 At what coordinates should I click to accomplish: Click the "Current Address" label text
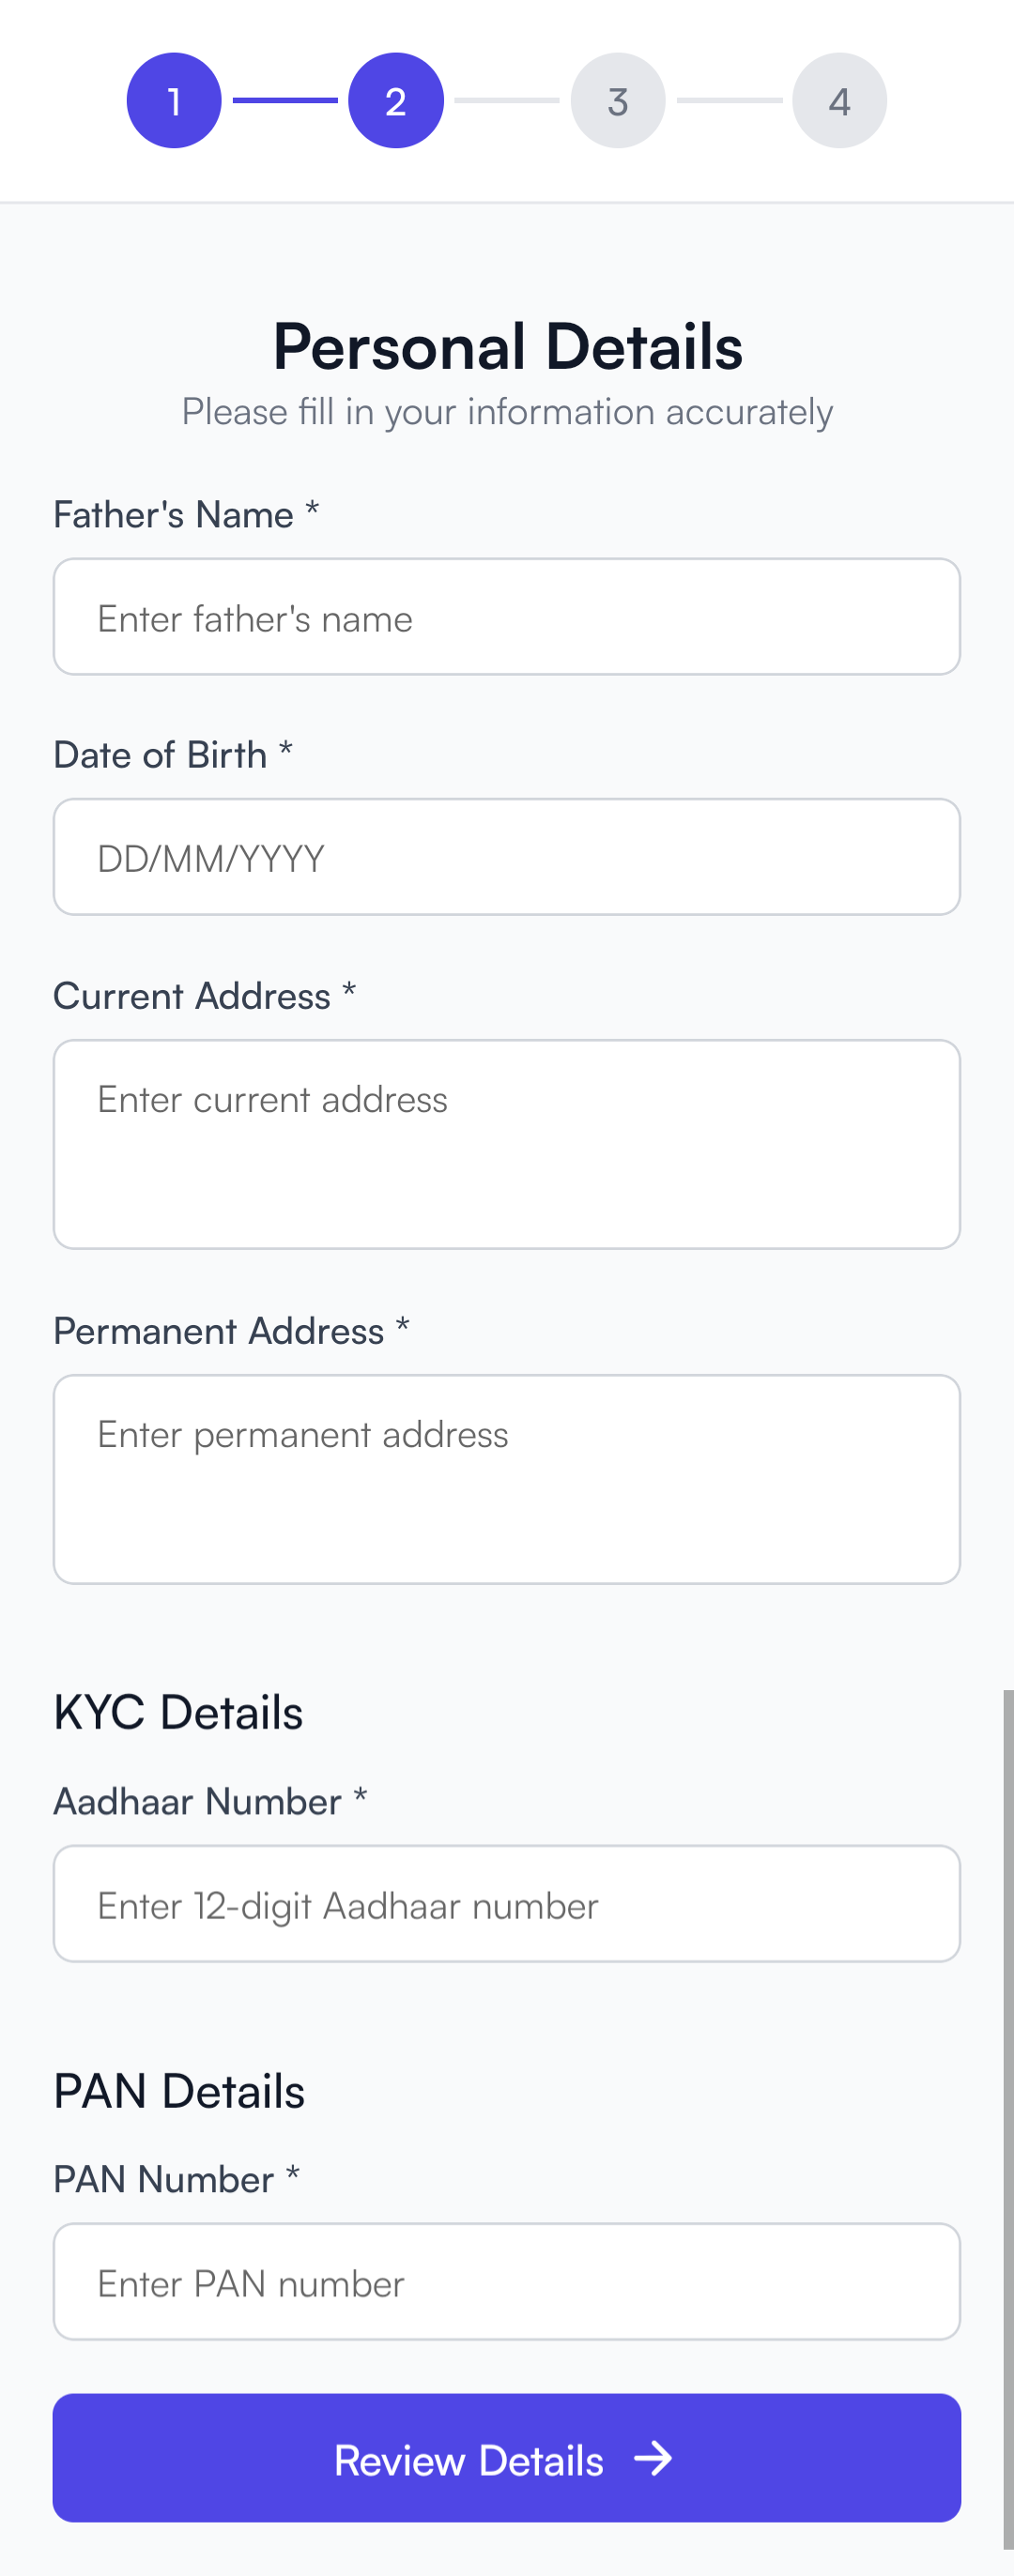click(192, 996)
